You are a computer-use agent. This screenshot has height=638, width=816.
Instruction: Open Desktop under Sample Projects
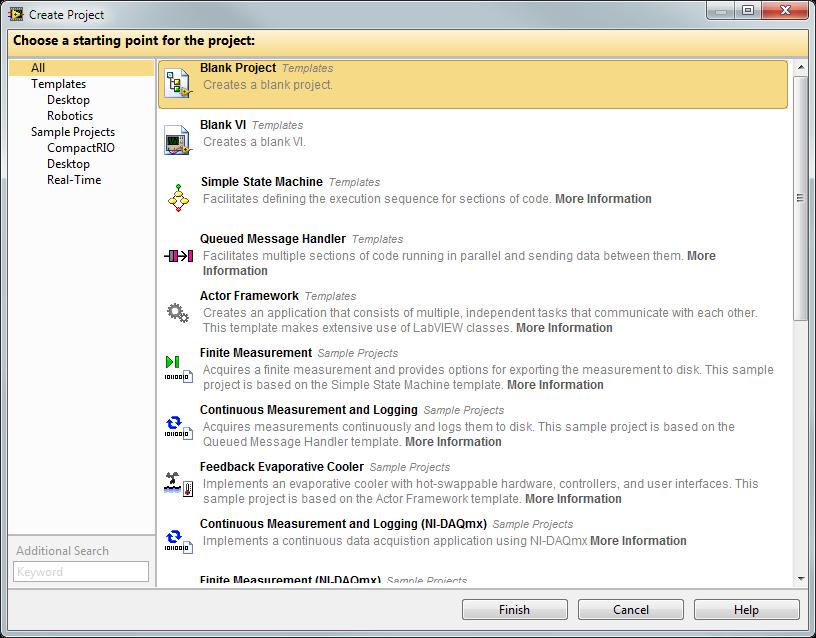68,164
